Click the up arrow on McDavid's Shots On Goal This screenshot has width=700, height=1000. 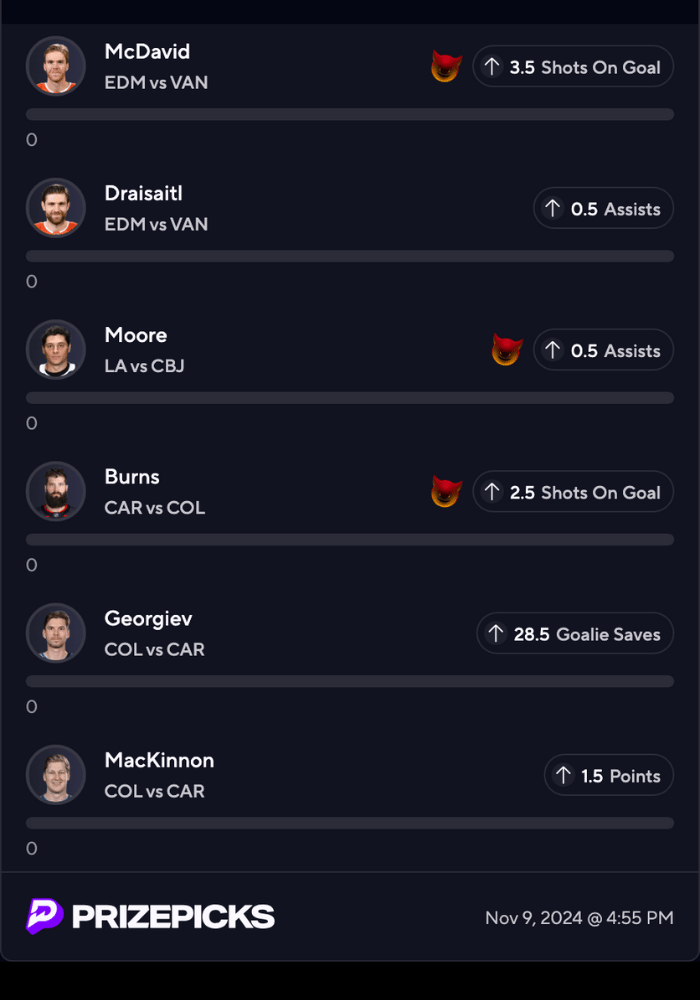tap(492, 67)
